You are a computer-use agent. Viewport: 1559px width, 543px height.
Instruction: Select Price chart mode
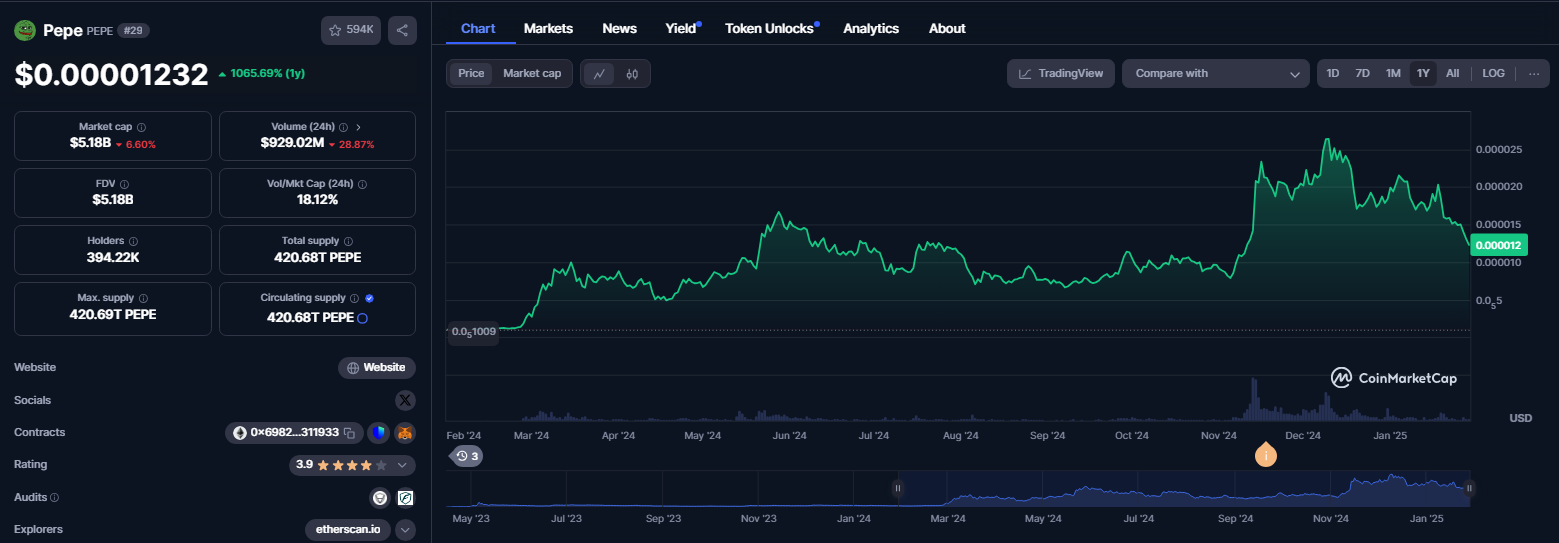[471, 73]
